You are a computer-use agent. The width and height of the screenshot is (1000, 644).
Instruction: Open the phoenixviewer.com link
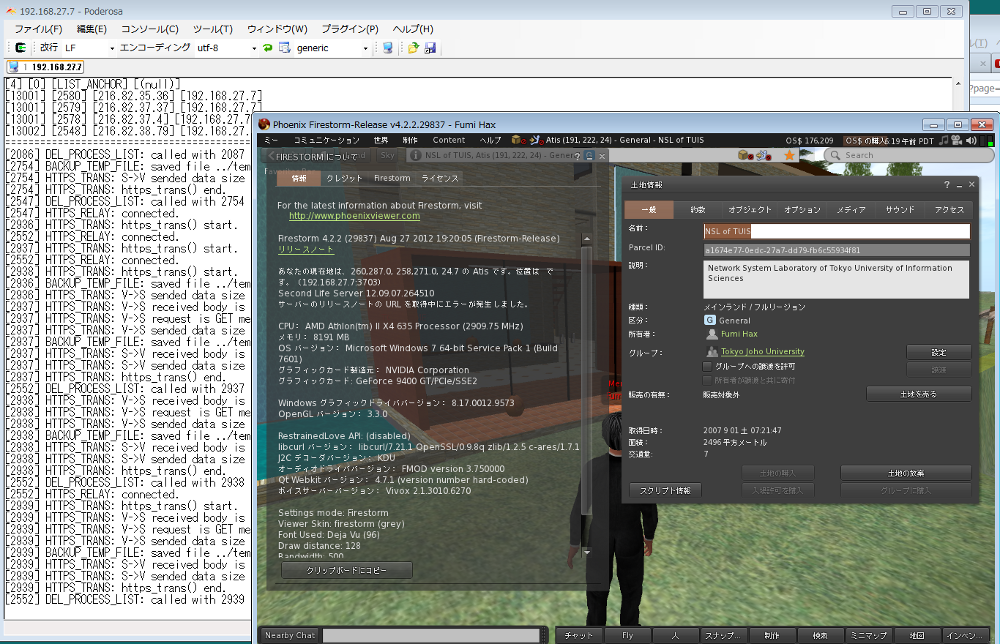tap(355, 216)
